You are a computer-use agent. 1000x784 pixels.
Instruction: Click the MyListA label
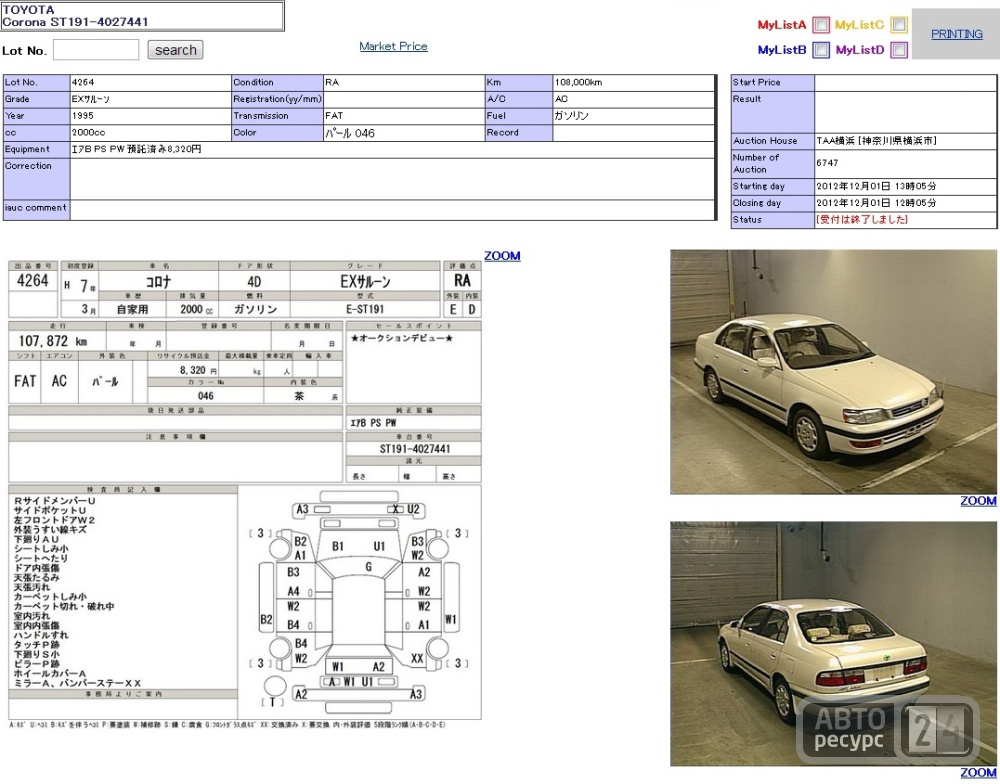coord(782,25)
